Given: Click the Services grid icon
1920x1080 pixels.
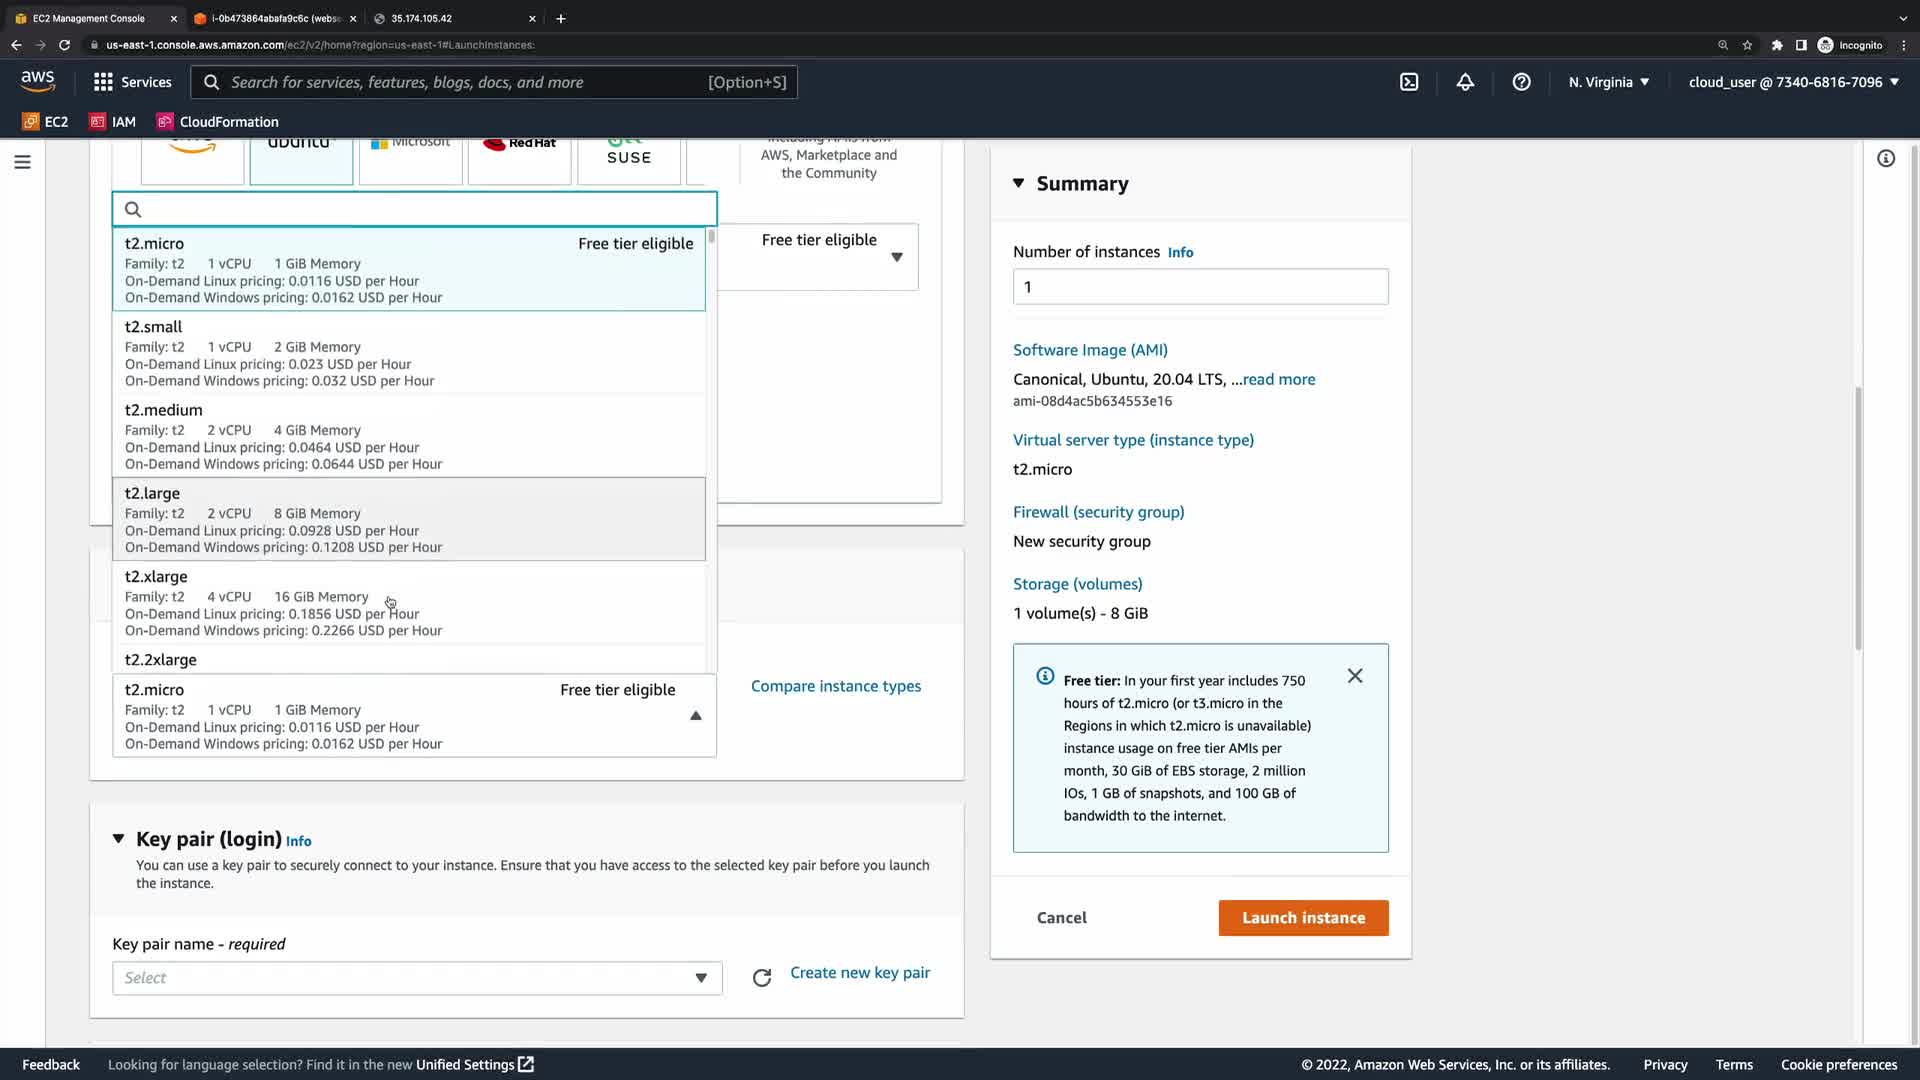Looking at the screenshot, I should [103, 82].
